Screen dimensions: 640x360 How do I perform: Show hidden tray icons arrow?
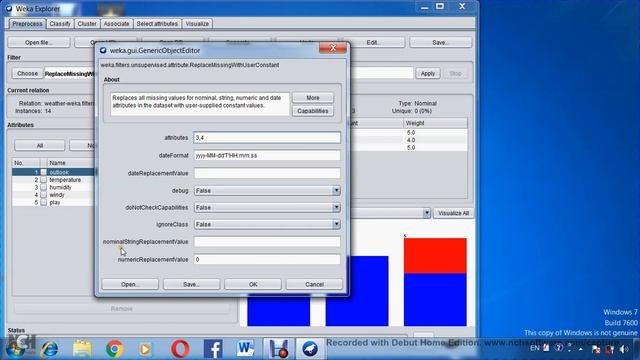tap(581, 349)
